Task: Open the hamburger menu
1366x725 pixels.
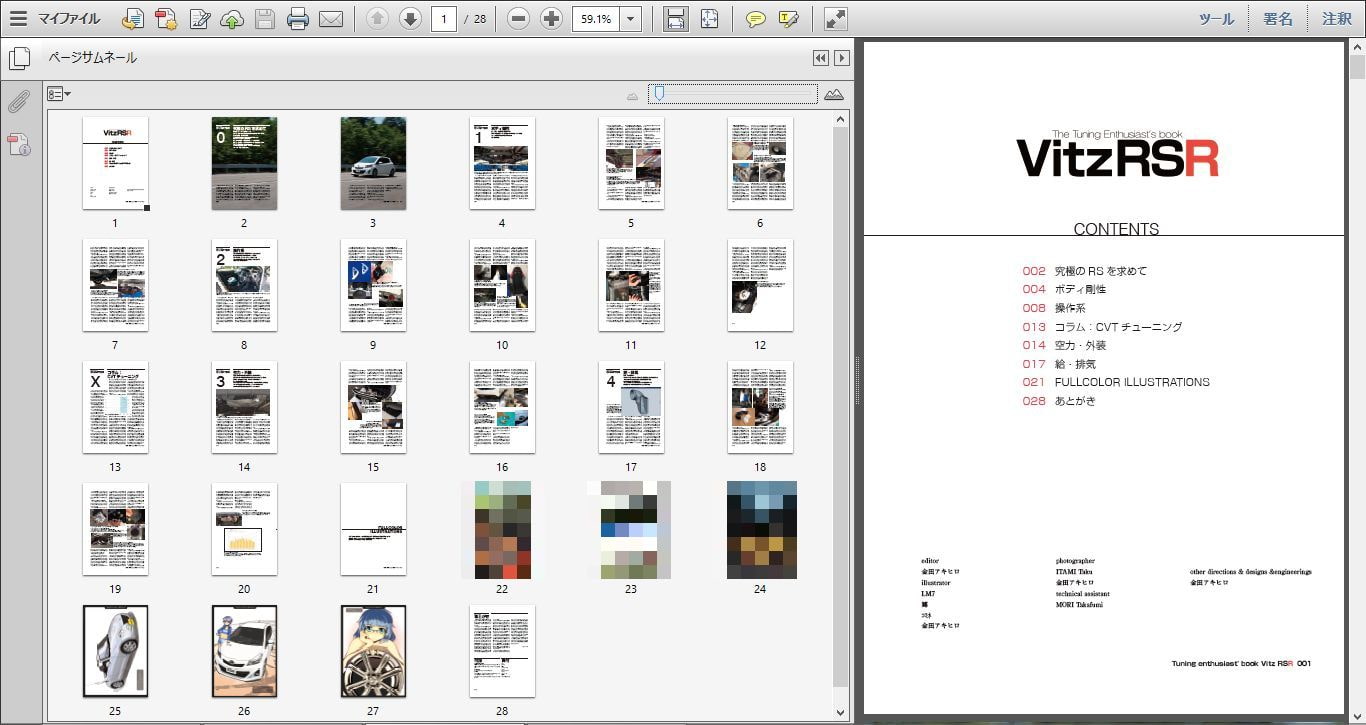Action: pos(17,18)
